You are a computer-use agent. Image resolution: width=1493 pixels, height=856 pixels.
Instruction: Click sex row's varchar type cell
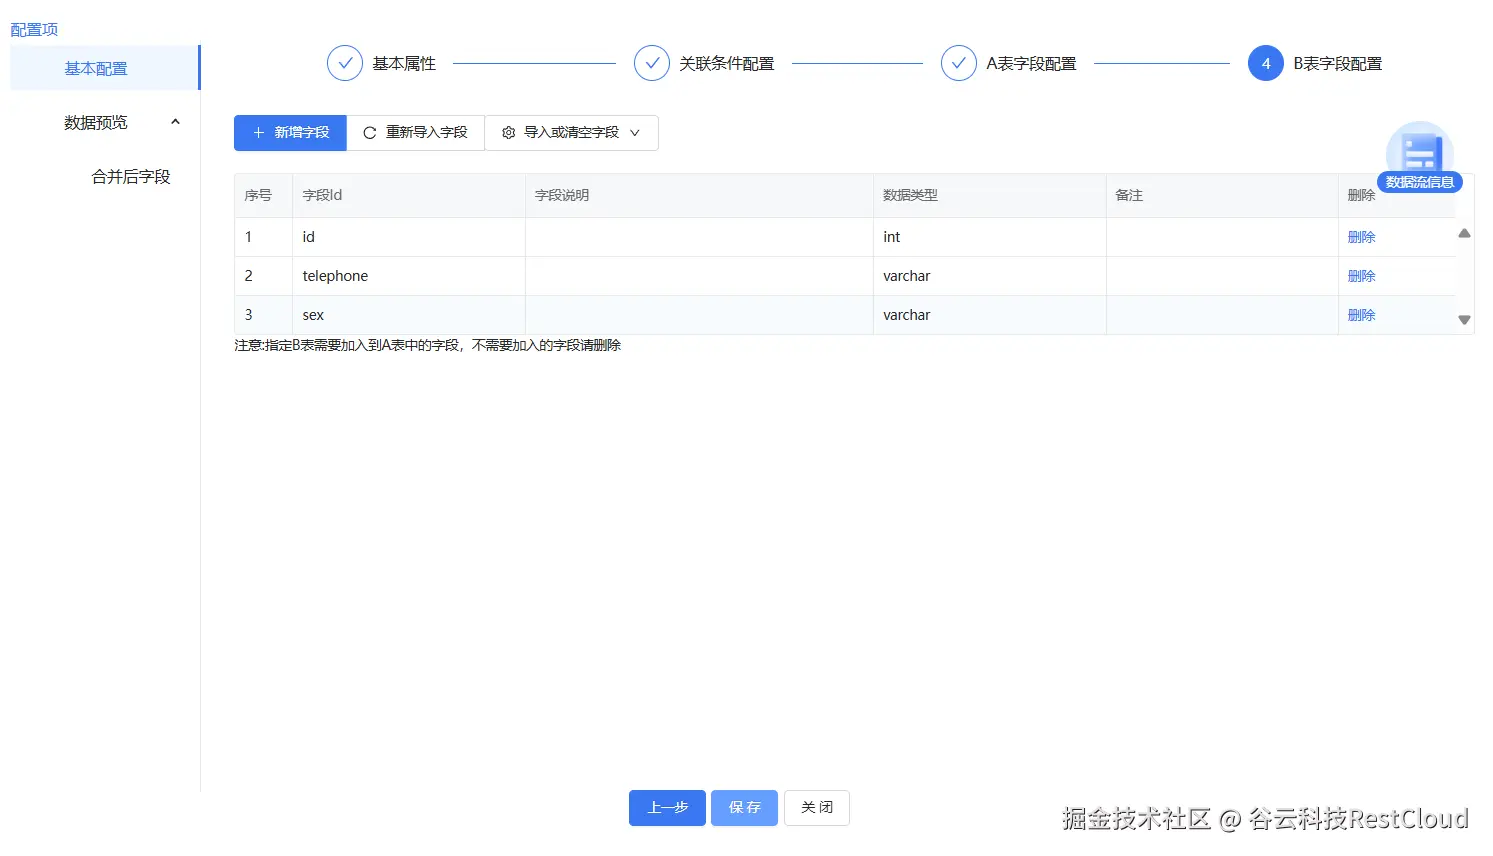click(990, 315)
